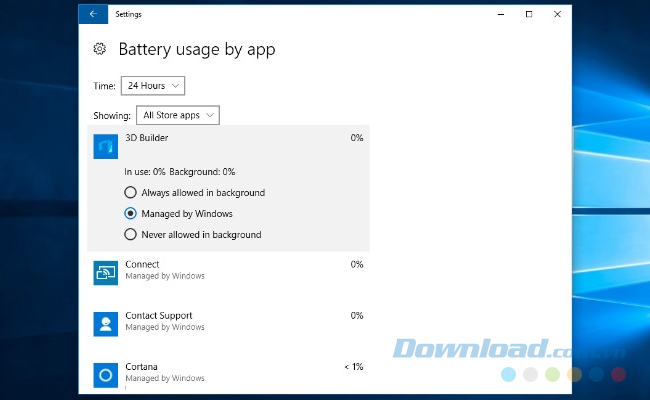Click the Battery usage by app heading
650x400 pixels.
point(197,49)
